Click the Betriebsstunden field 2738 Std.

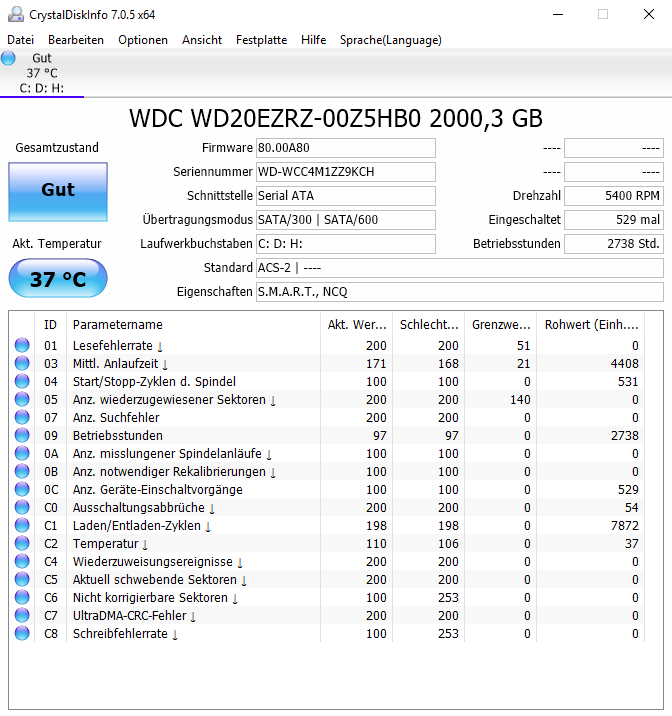point(614,244)
